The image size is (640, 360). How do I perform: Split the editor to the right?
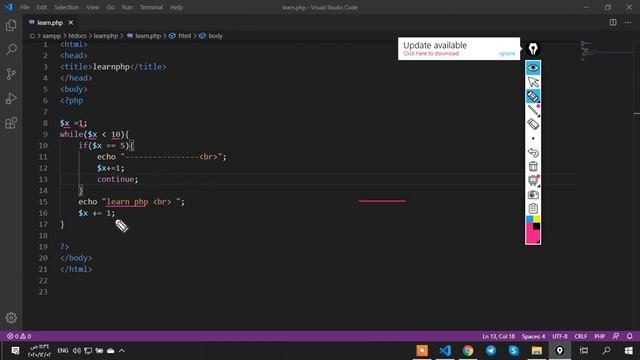[613, 22]
